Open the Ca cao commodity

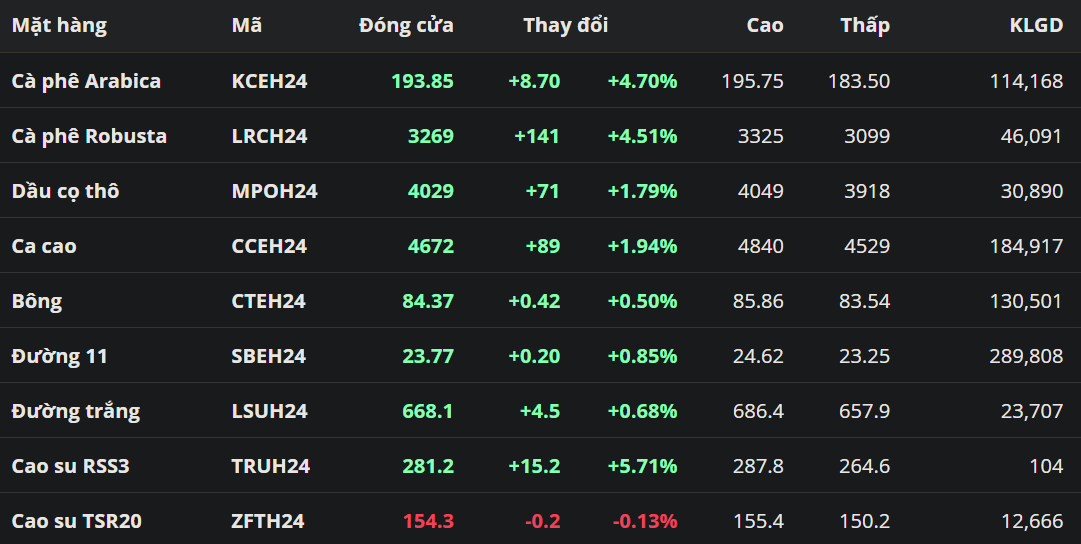pos(44,246)
